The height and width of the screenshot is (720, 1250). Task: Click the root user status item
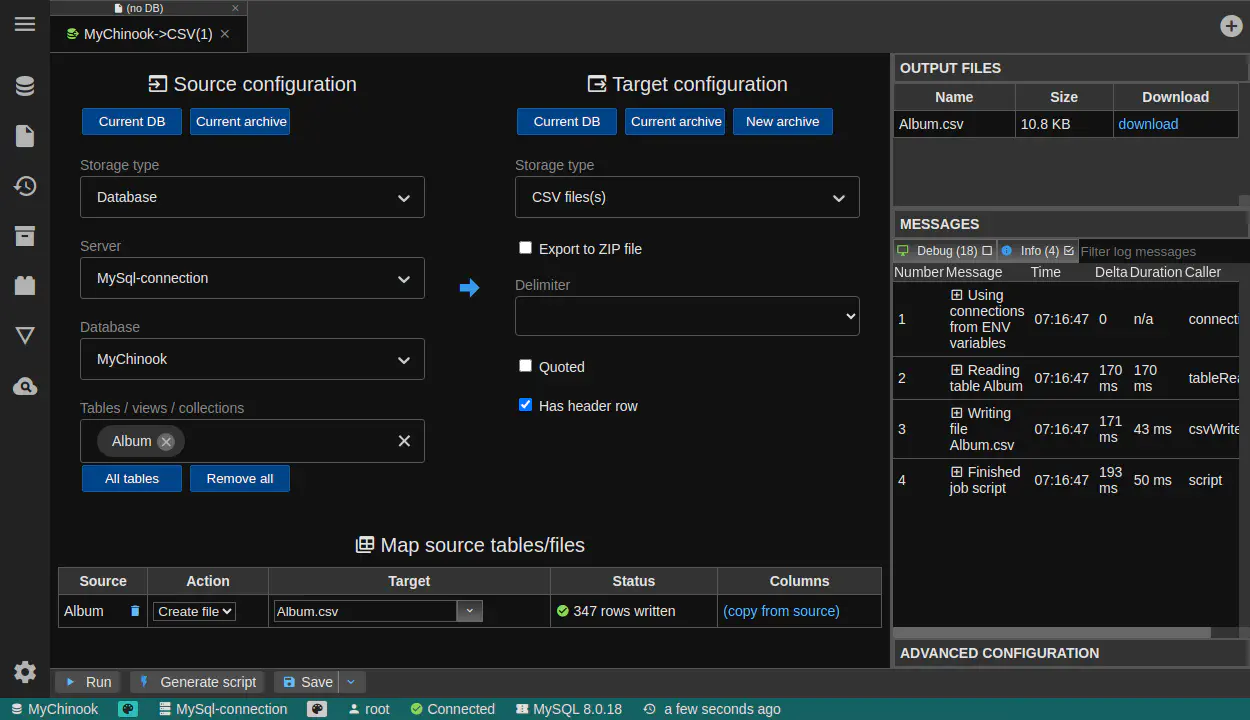(x=369, y=709)
